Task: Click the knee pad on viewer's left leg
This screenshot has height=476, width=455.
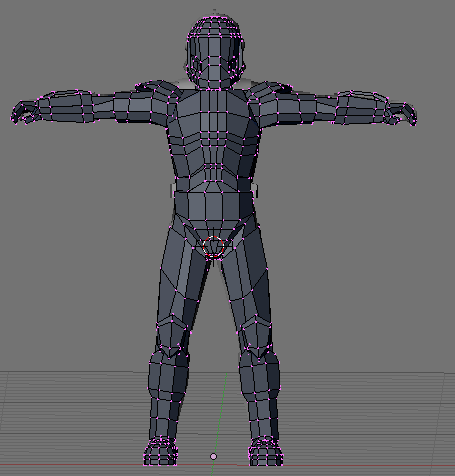Action: coord(171,337)
